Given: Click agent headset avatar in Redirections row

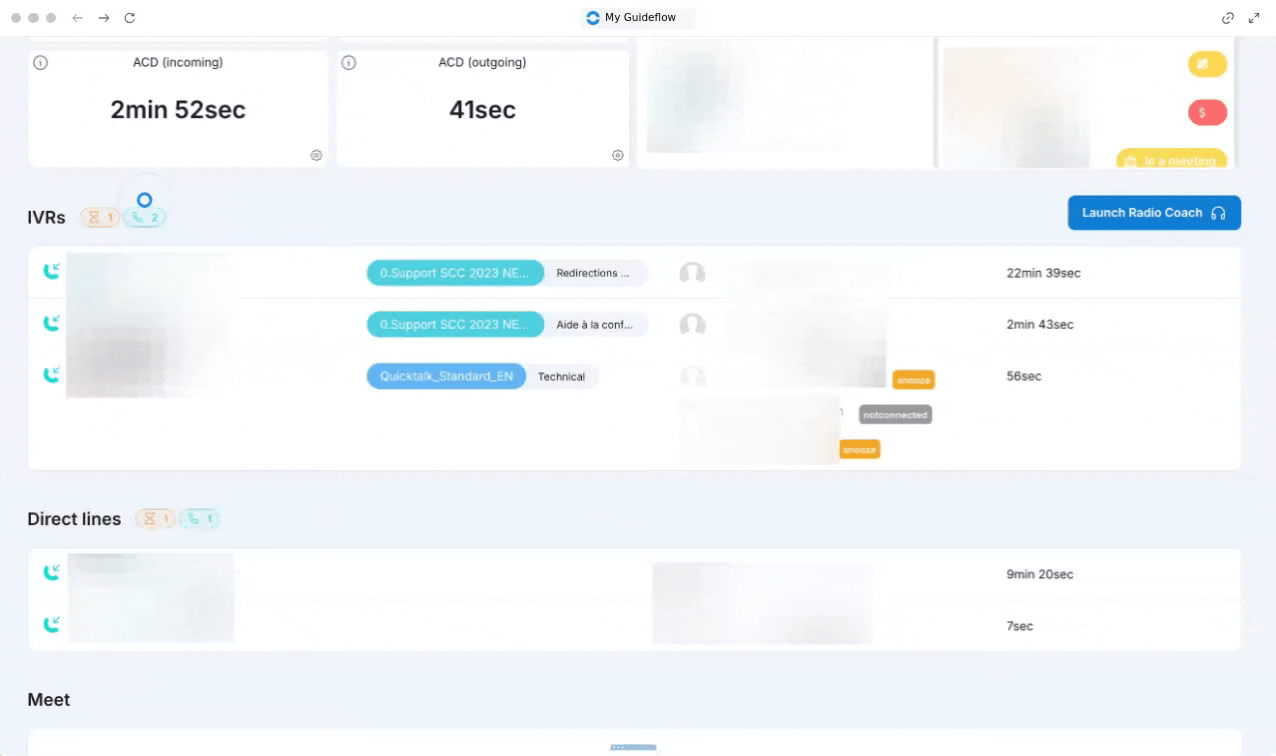Looking at the screenshot, I should pyautogui.click(x=692, y=273).
